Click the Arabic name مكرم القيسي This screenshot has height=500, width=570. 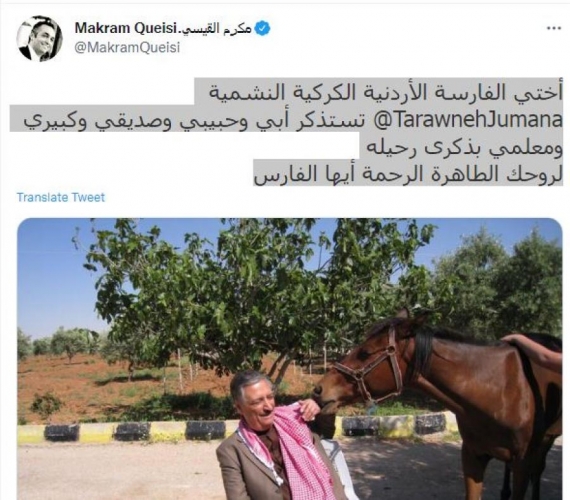tap(216, 29)
